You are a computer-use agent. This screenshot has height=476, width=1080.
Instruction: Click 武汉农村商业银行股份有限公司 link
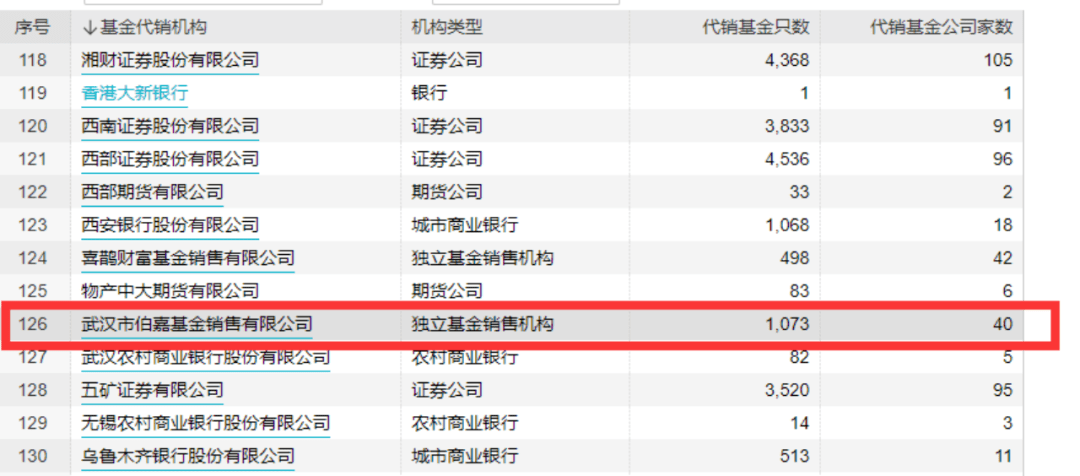(206, 357)
